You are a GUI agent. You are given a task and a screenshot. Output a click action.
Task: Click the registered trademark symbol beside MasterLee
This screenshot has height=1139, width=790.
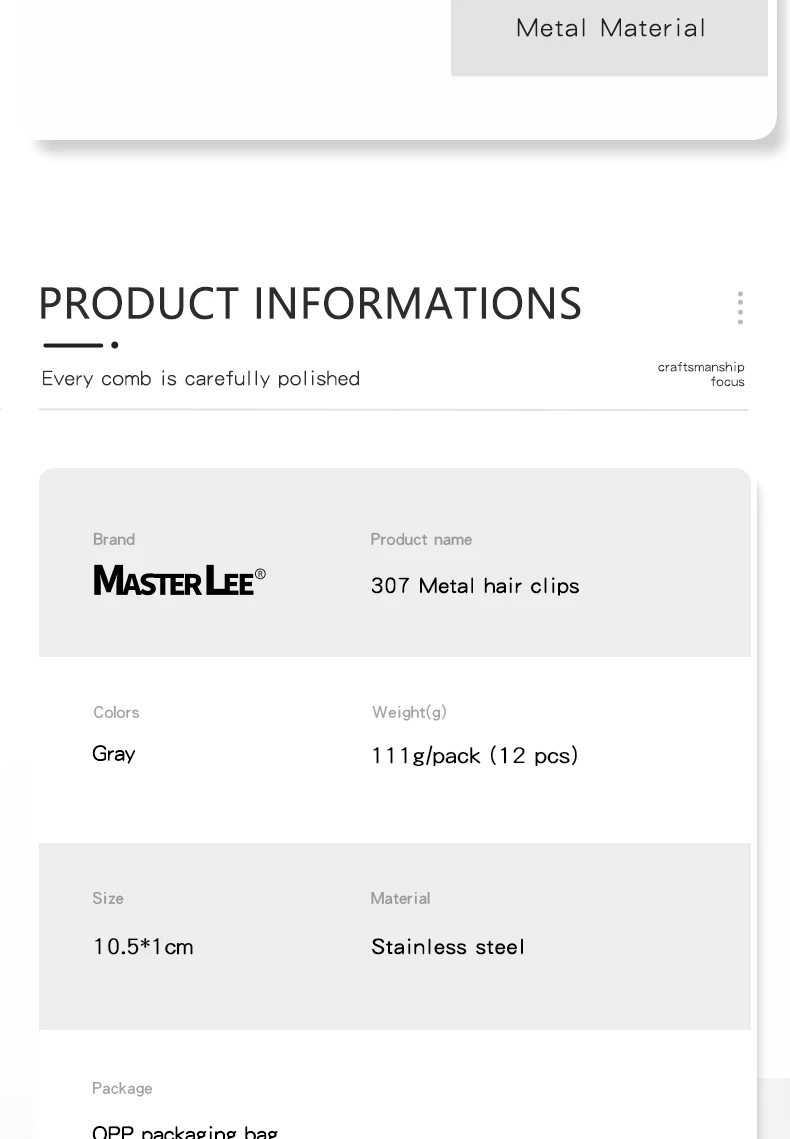coord(260,574)
